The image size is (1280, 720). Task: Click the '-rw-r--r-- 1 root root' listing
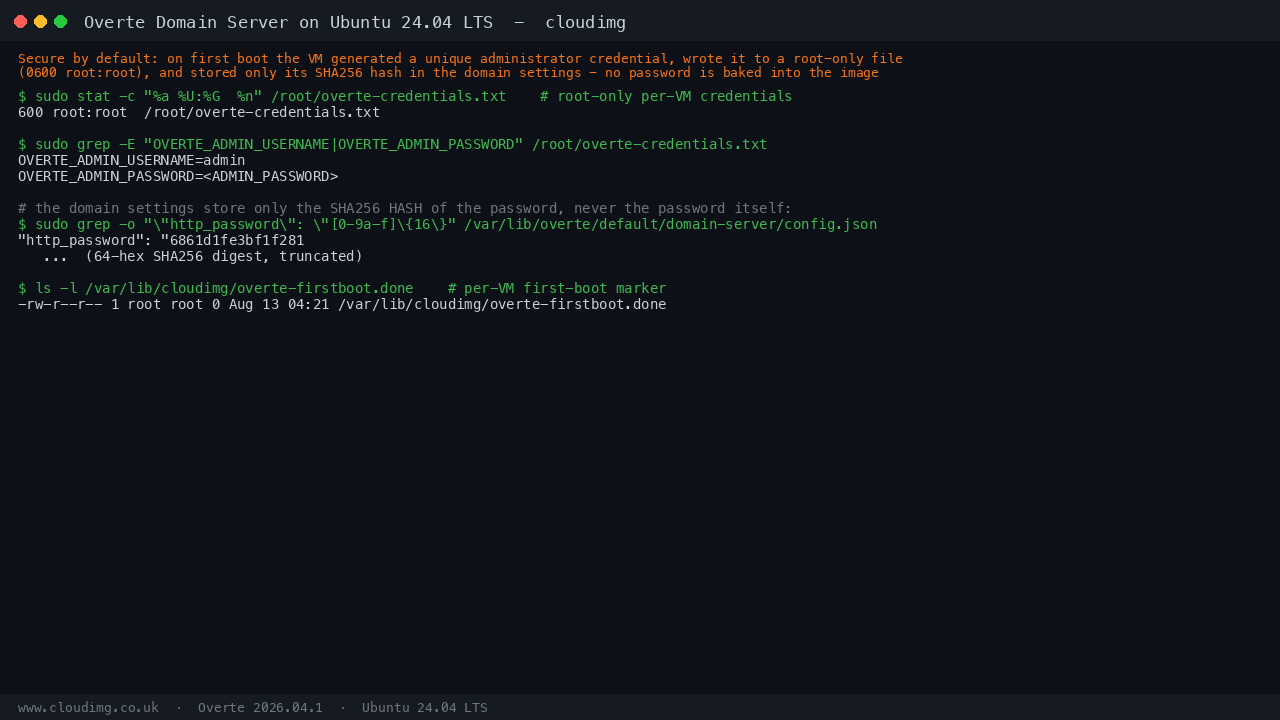point(342,304)
